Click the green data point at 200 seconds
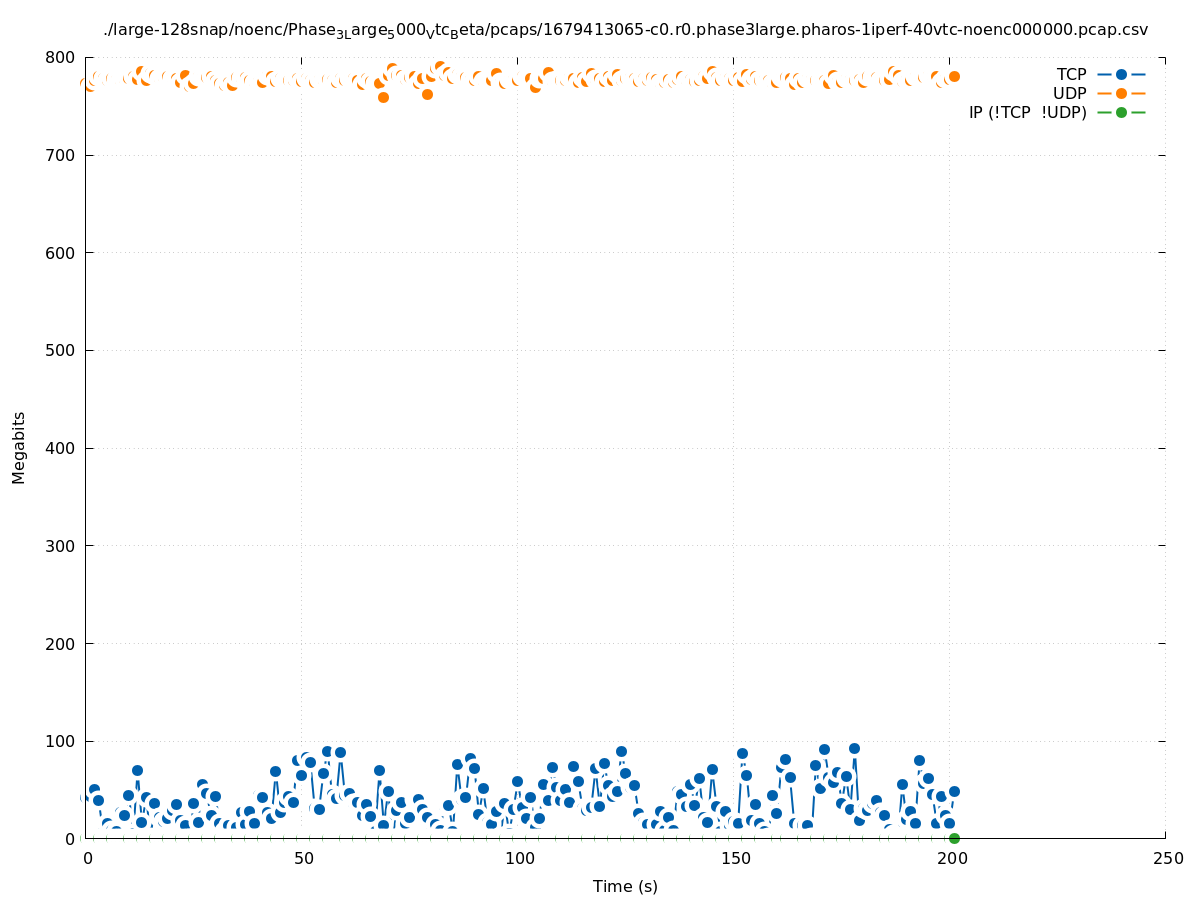The width and height of the screenshot is (1197, 900). point(954,838)
